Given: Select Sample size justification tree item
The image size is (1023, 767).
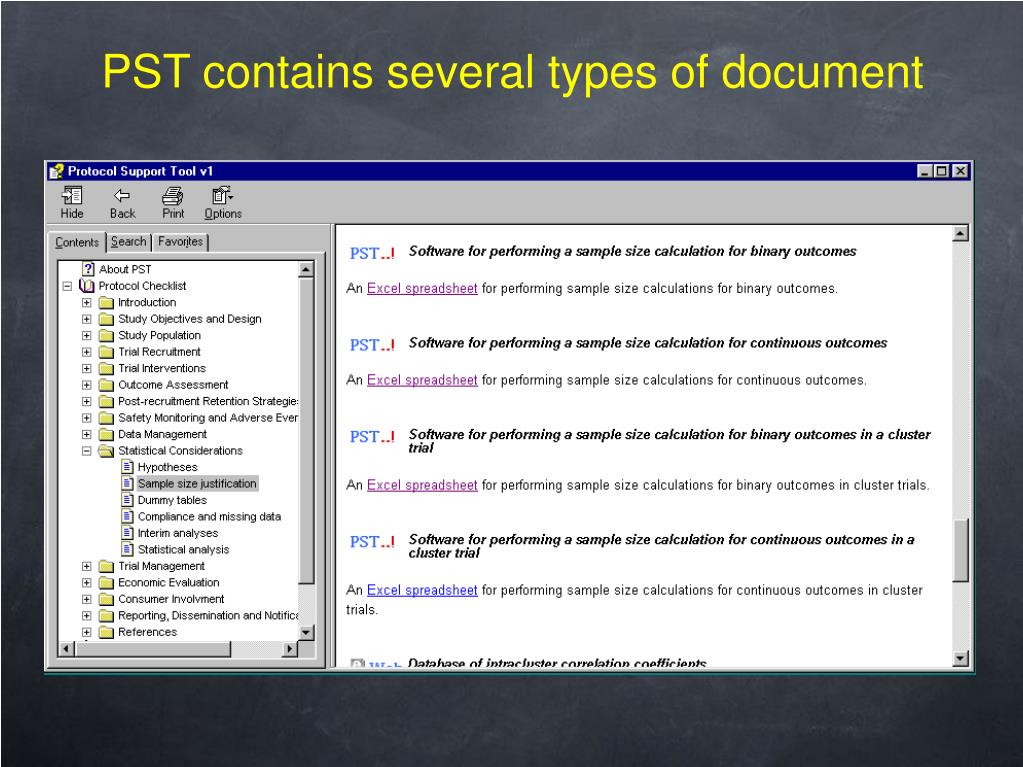Looking at the screenshot, I should click(197, 483).
